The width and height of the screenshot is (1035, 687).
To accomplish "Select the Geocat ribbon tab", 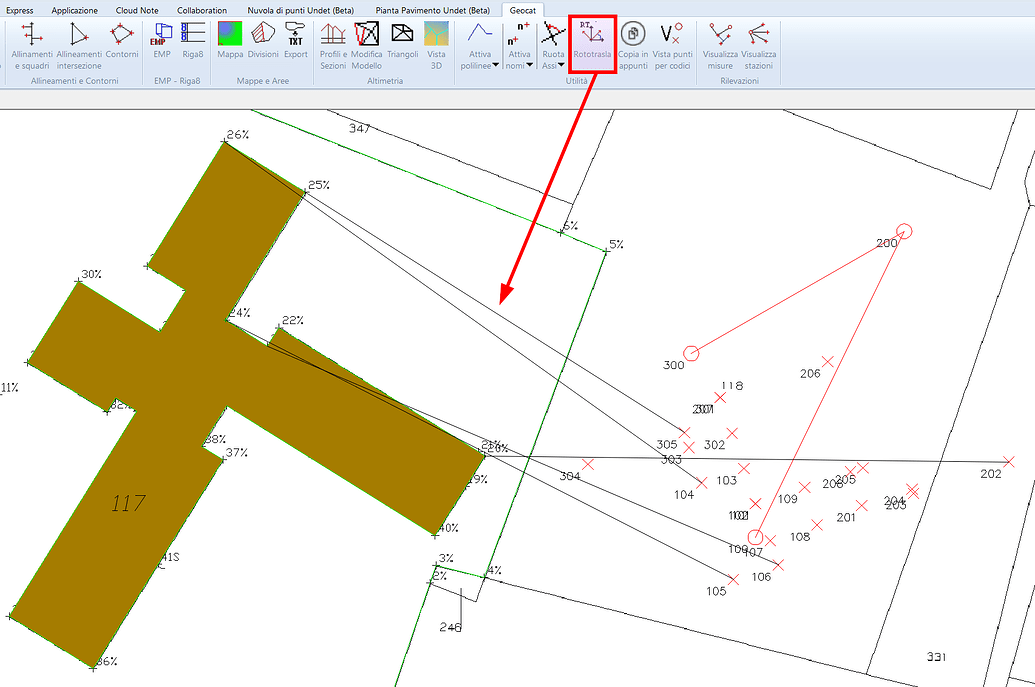I will 523,11.
